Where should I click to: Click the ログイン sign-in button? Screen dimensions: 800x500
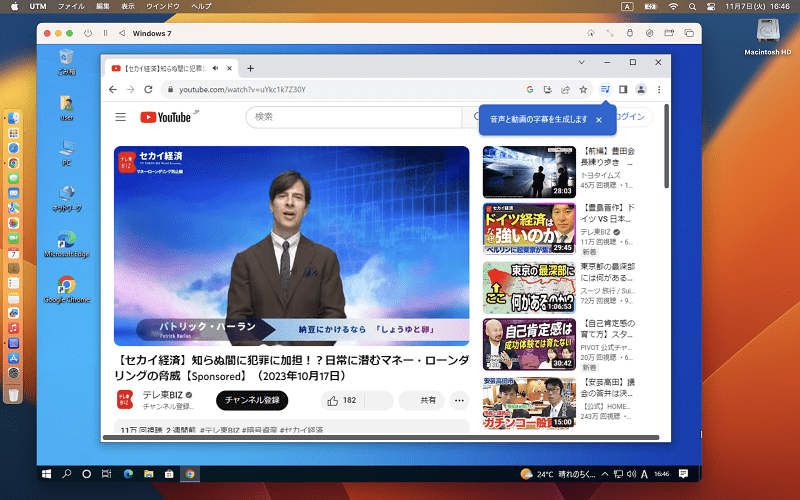pos(633,117)
